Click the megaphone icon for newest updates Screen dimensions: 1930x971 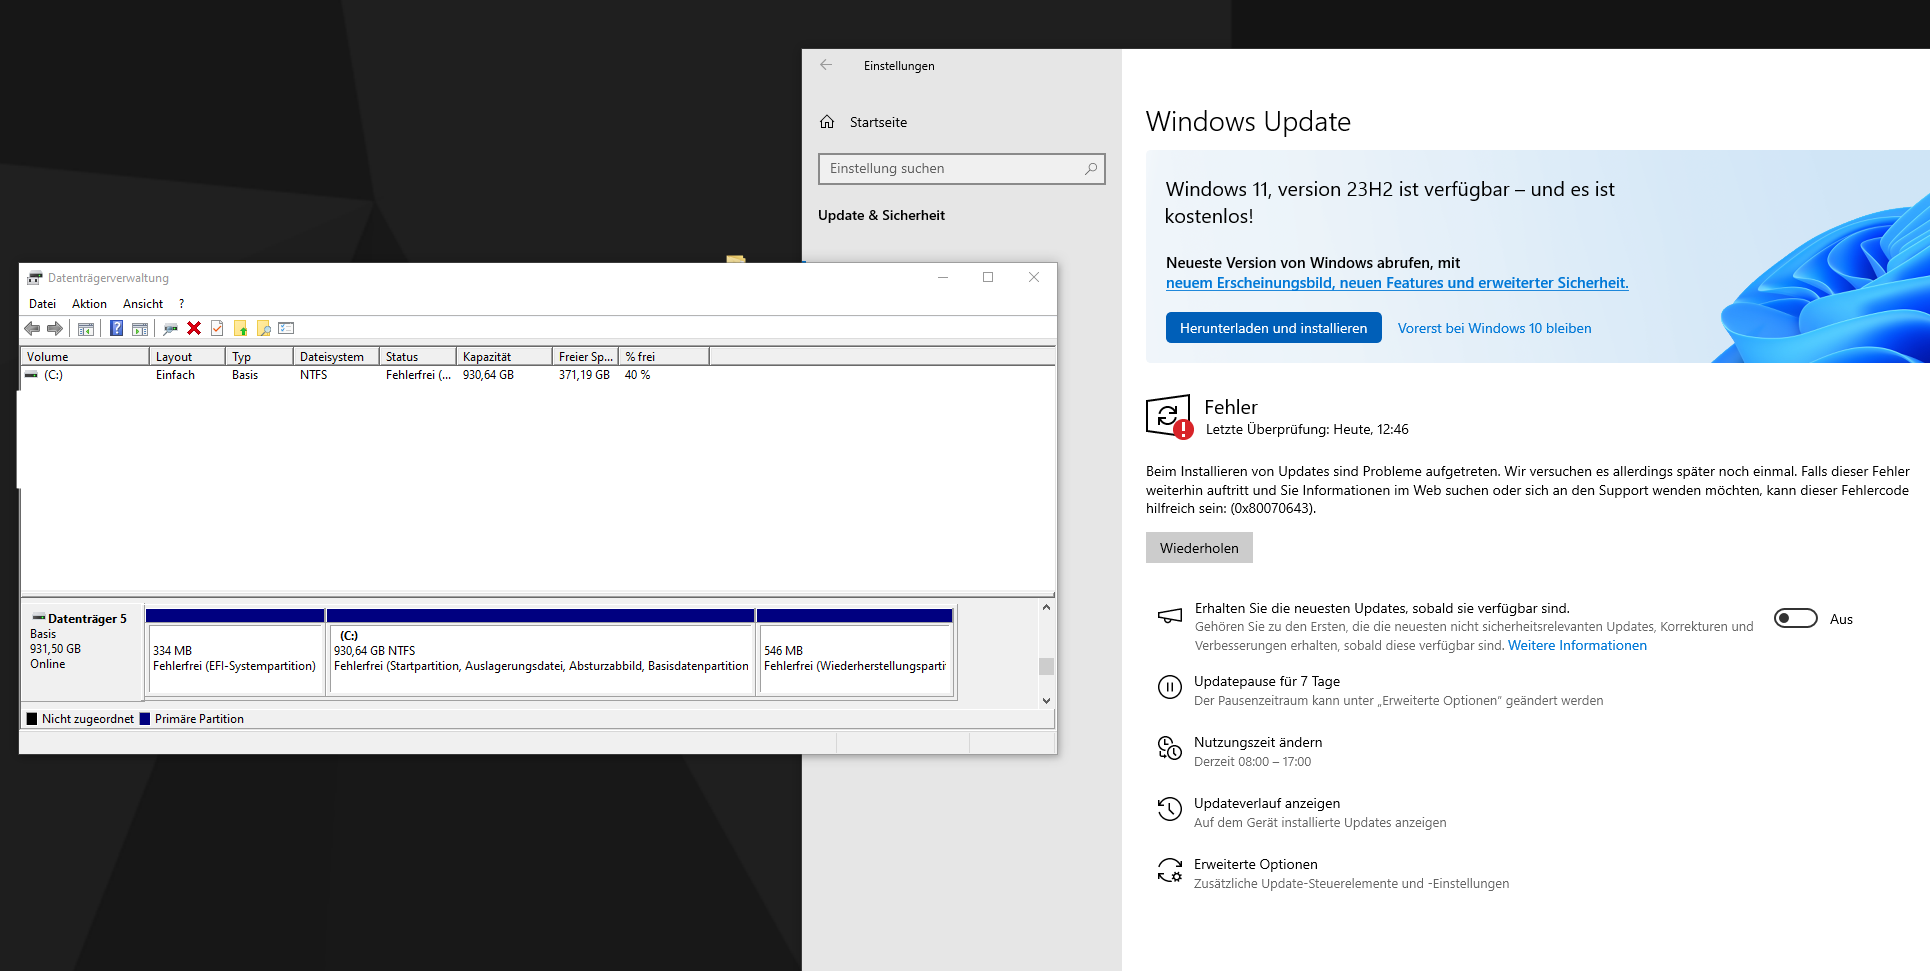[1170, 616]
